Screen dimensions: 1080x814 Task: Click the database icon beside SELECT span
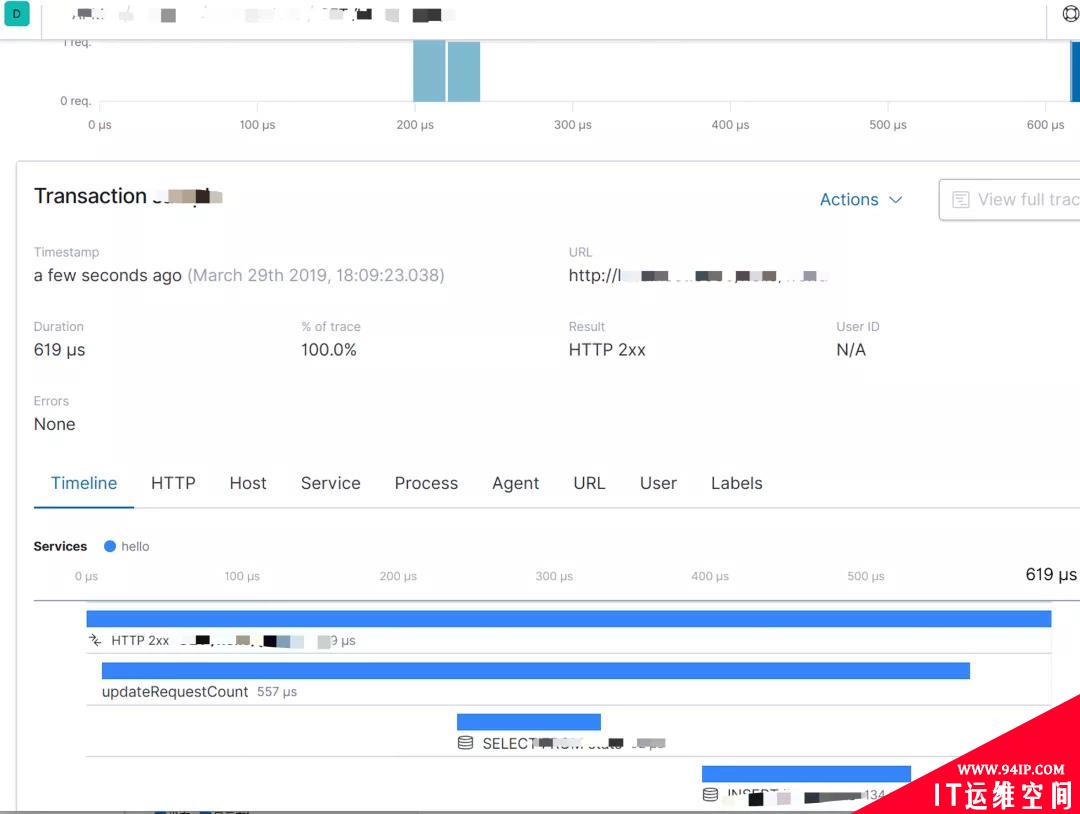pos(466,743)
